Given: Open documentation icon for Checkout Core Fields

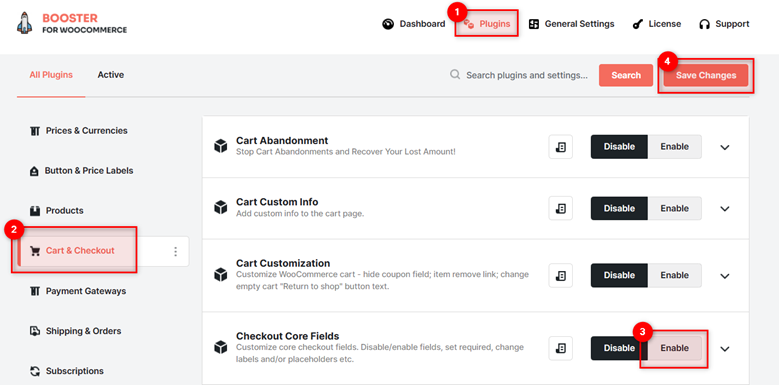Looking at the screenshot, I should [x=560, y=348].
